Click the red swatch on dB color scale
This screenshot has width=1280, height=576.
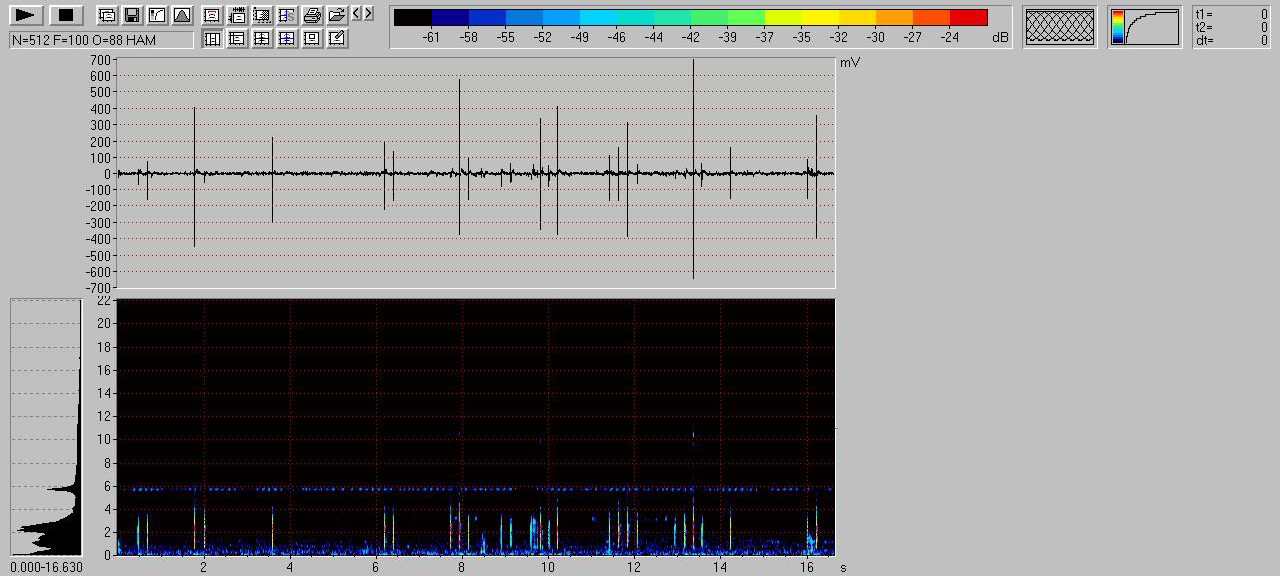pos(968,17)
